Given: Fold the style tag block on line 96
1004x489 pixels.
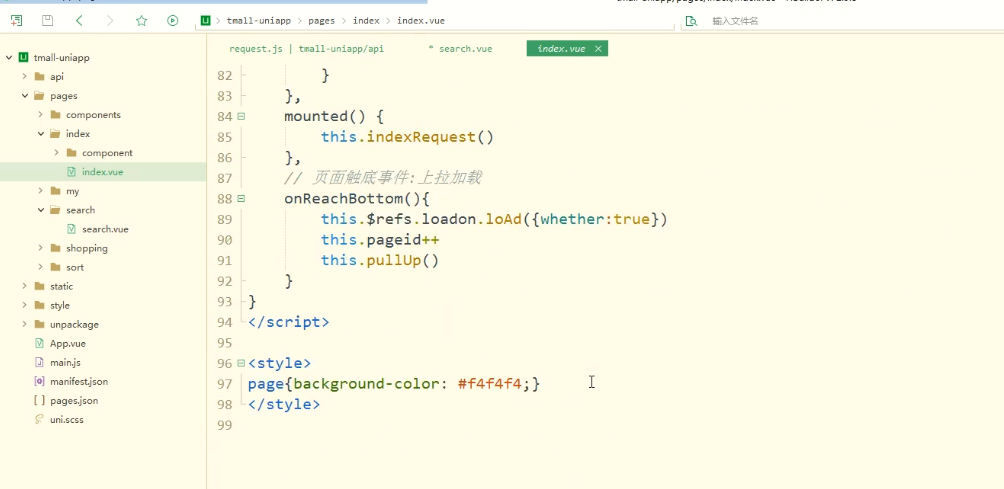Looking at the screenshot, I should 241,363.
